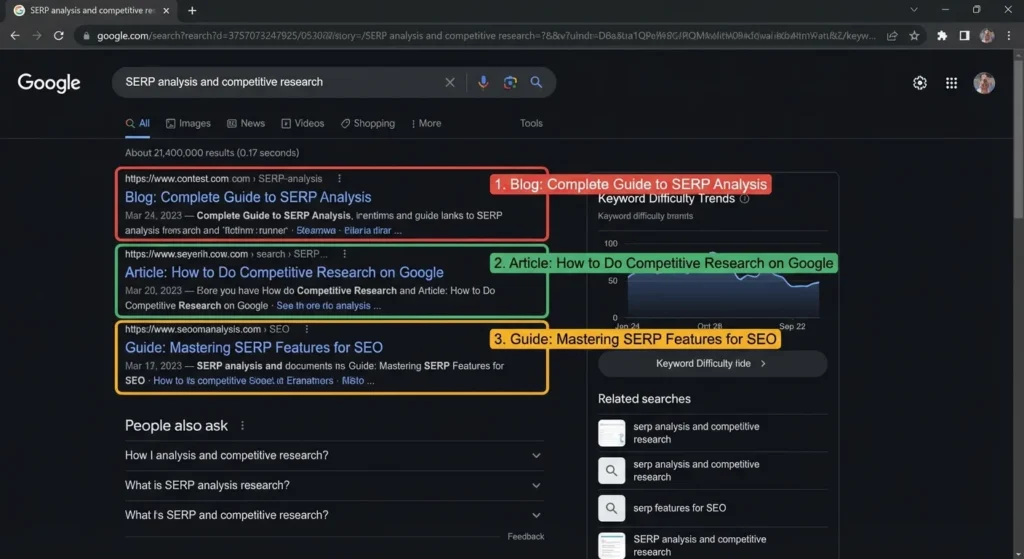Switch to the Images tab
Image resolution: width=1024 pixels, height=559 pixels.
click(188, 123)
